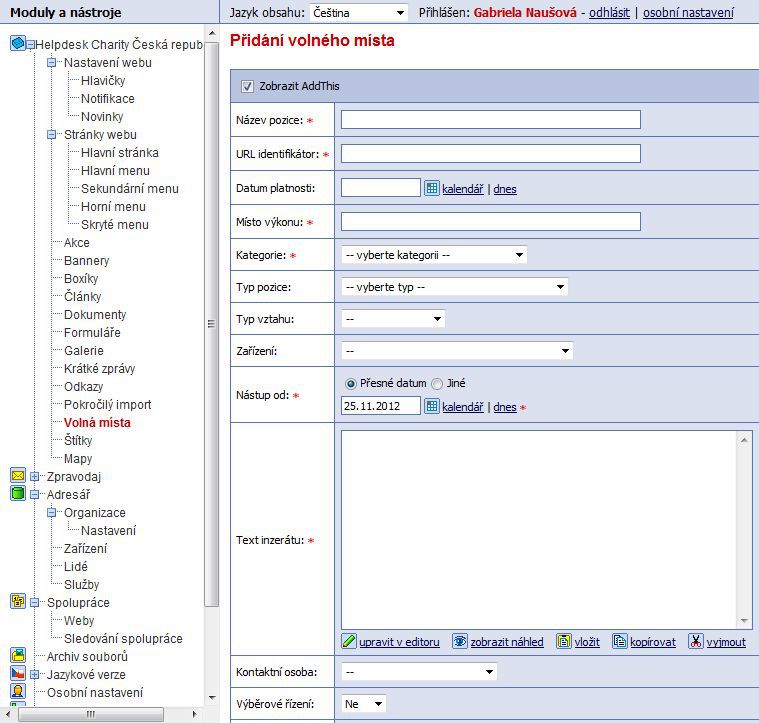Screen dimensions: 759x723
Task: Open Notifikace in the tree
Action: [108, 98]
